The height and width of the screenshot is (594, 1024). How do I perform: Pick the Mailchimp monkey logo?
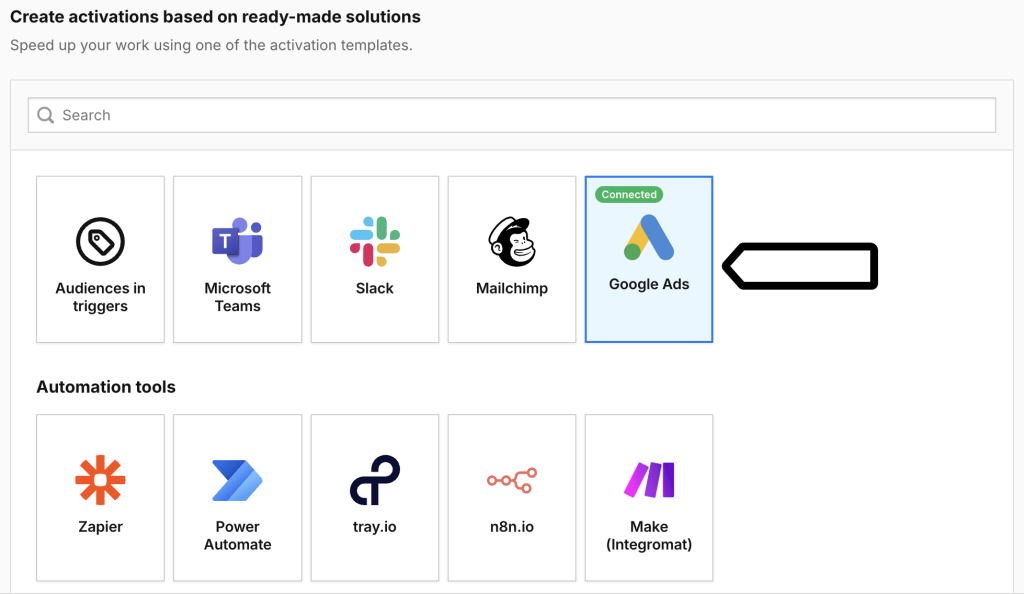(x=512, y=242)
